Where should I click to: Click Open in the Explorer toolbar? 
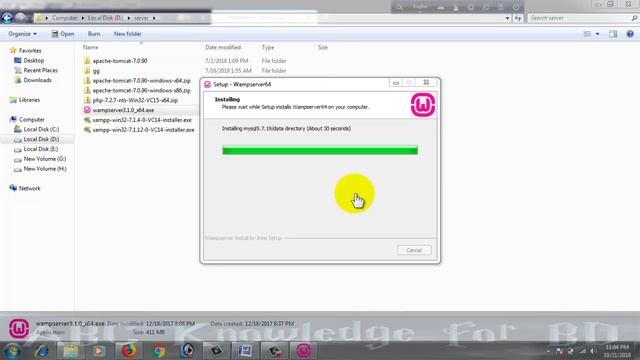63,34
